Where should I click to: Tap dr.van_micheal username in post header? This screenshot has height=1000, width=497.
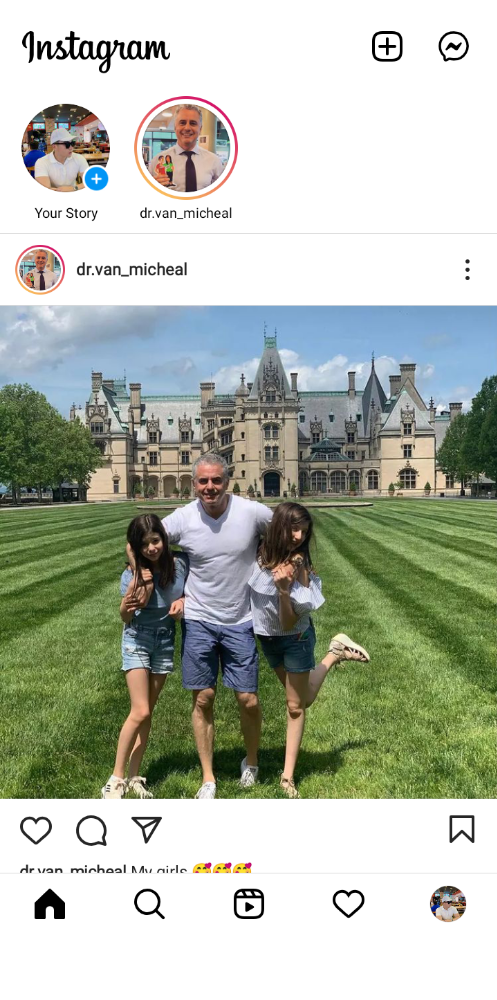coord(132,270)
